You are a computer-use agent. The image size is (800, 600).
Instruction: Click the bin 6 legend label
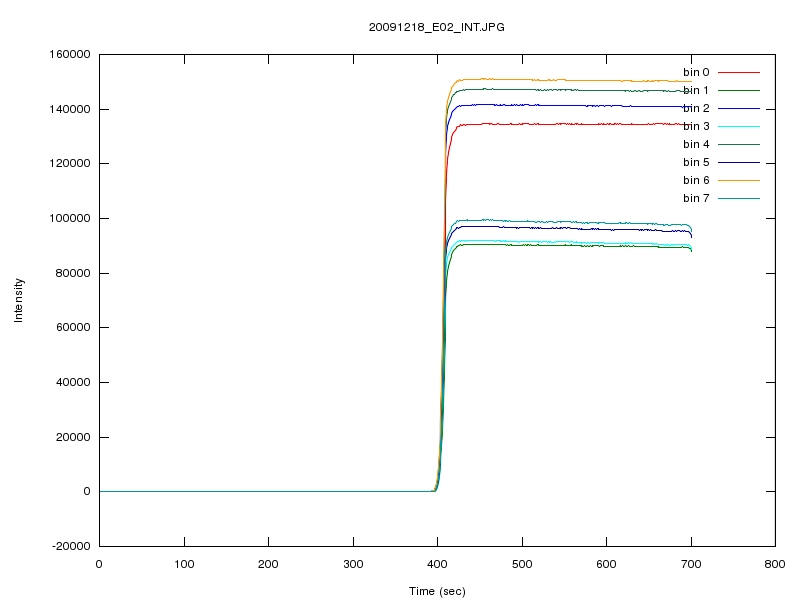(x=696, y=180)
